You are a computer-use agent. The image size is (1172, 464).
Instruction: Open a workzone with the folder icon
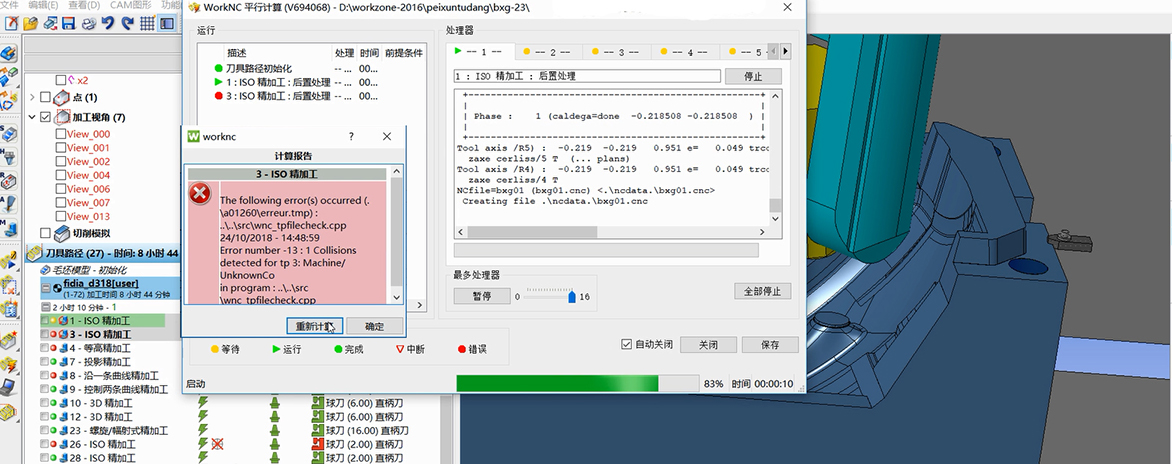coord(31,23)
